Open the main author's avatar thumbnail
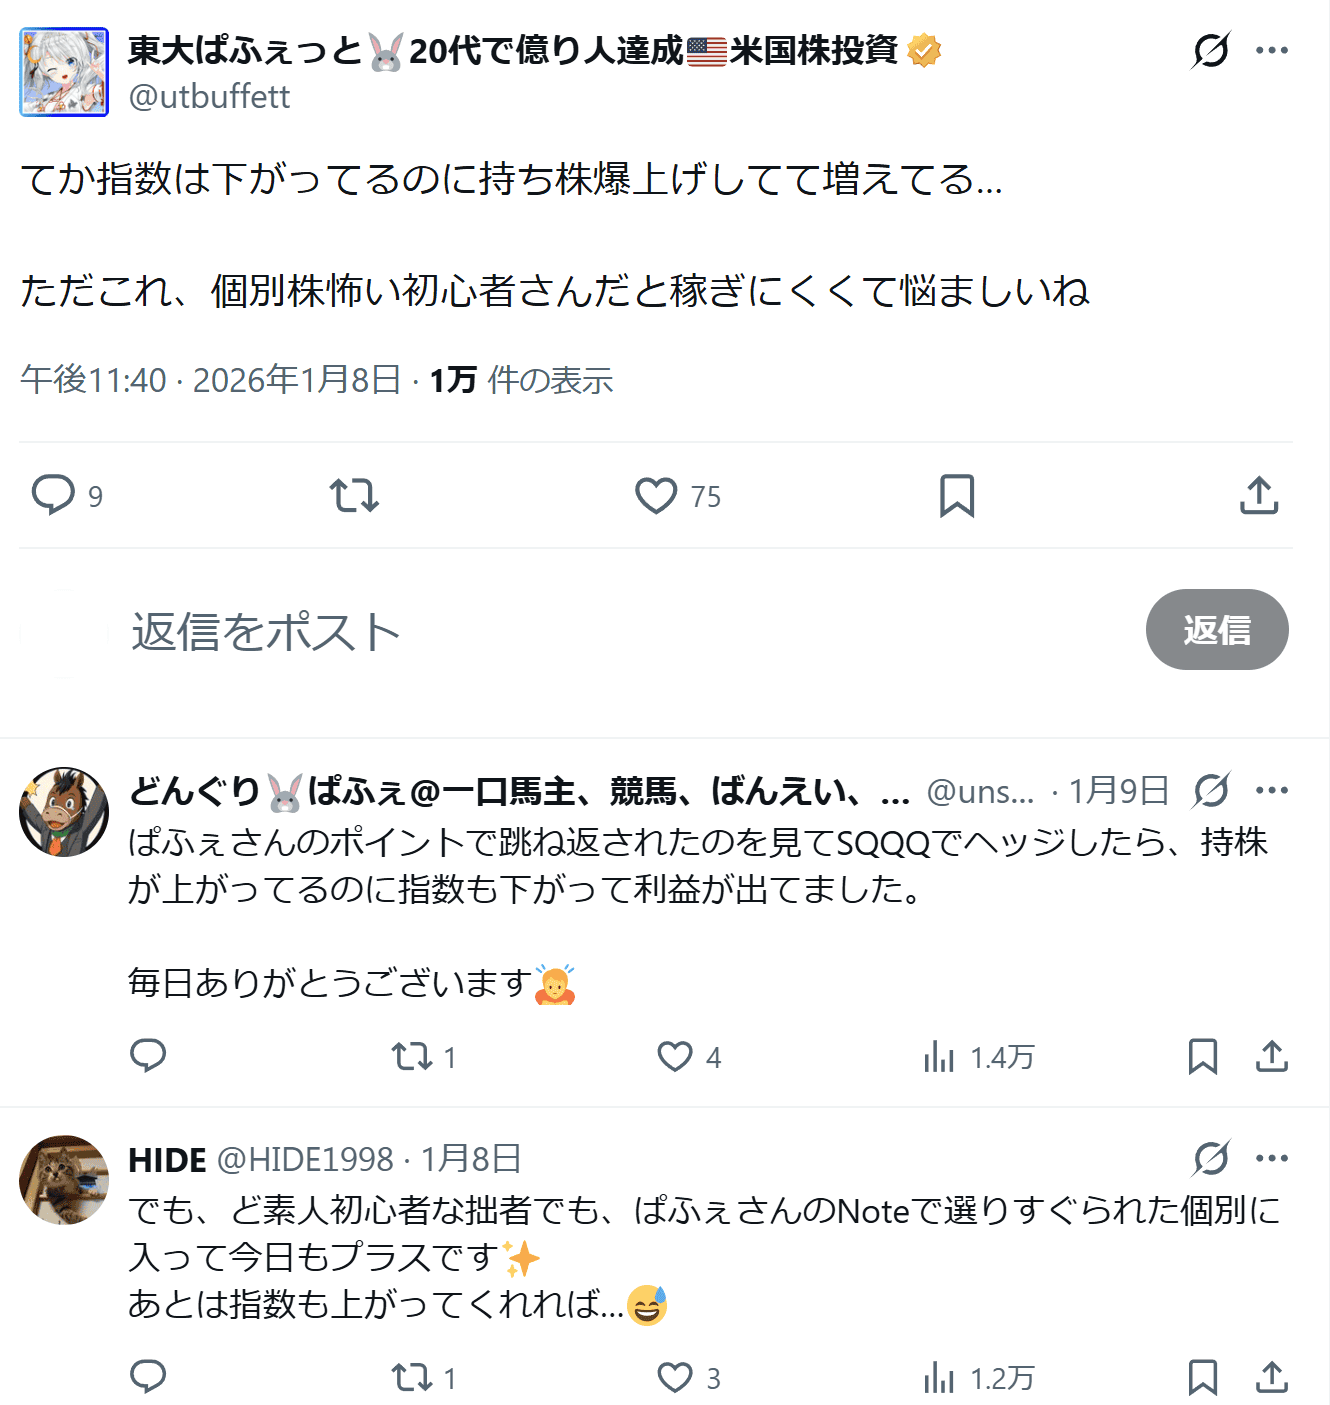1330x1405 pixels. 64,72
